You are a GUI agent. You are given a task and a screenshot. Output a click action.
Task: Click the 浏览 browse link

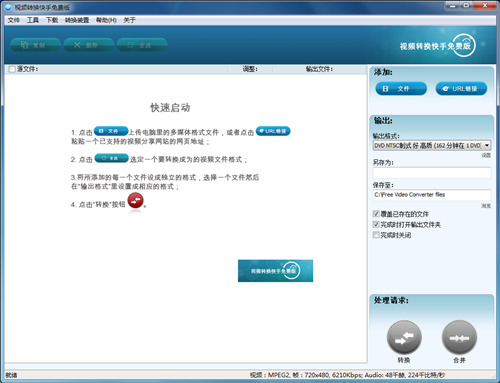[486, 206]
